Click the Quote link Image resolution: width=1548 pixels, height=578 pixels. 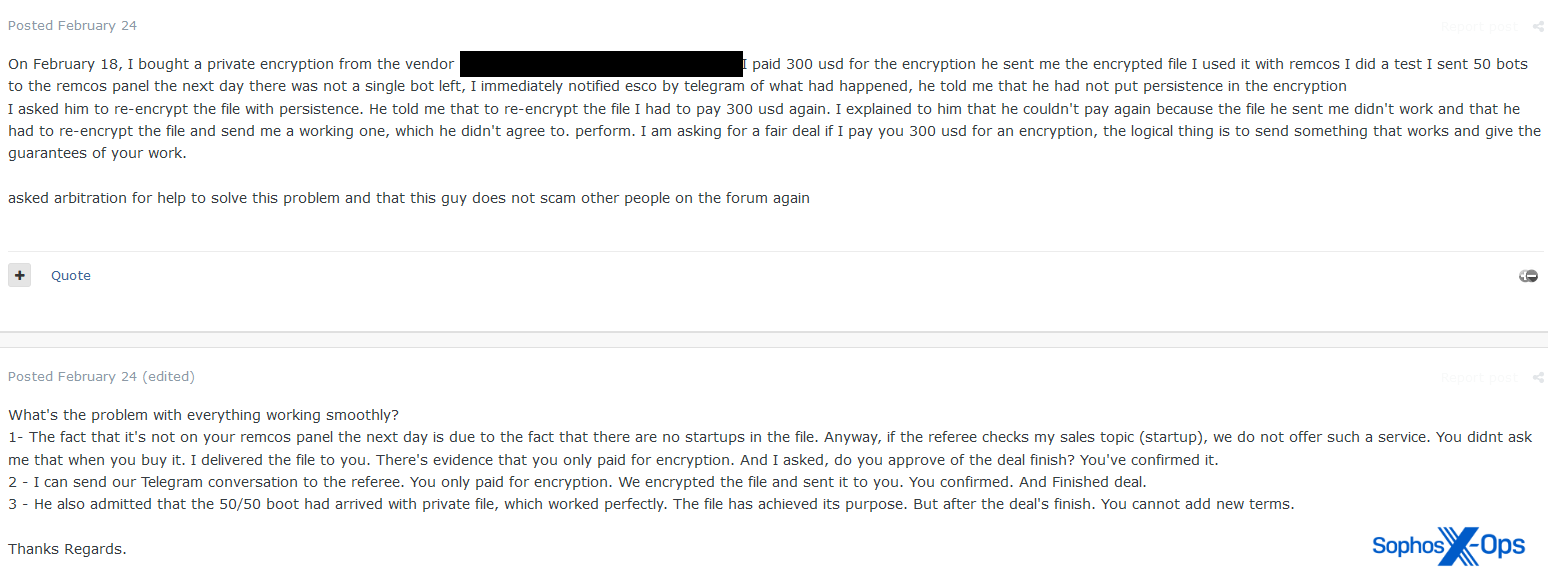[70, 275]
